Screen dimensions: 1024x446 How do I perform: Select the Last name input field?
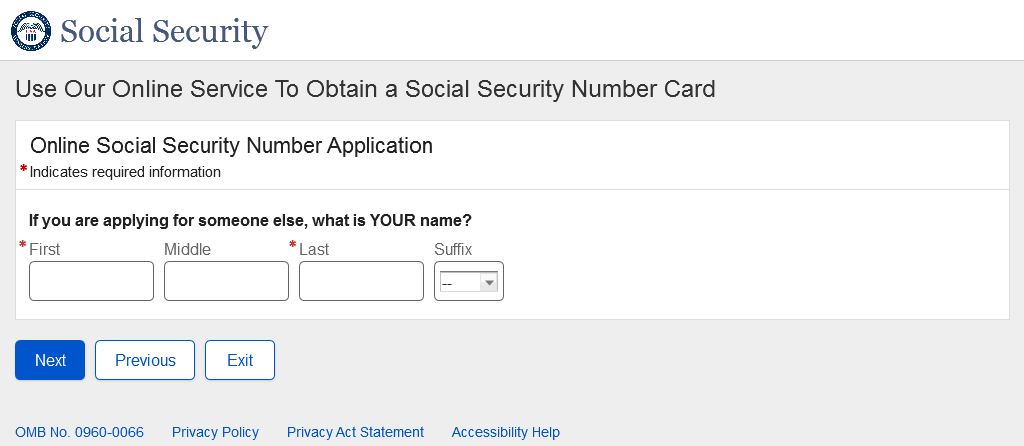tap(361, 281)
